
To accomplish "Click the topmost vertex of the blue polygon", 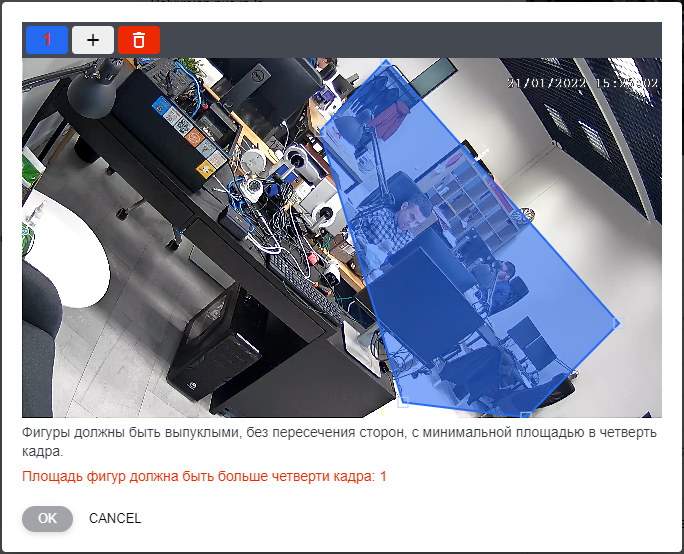I will (383, 62).
